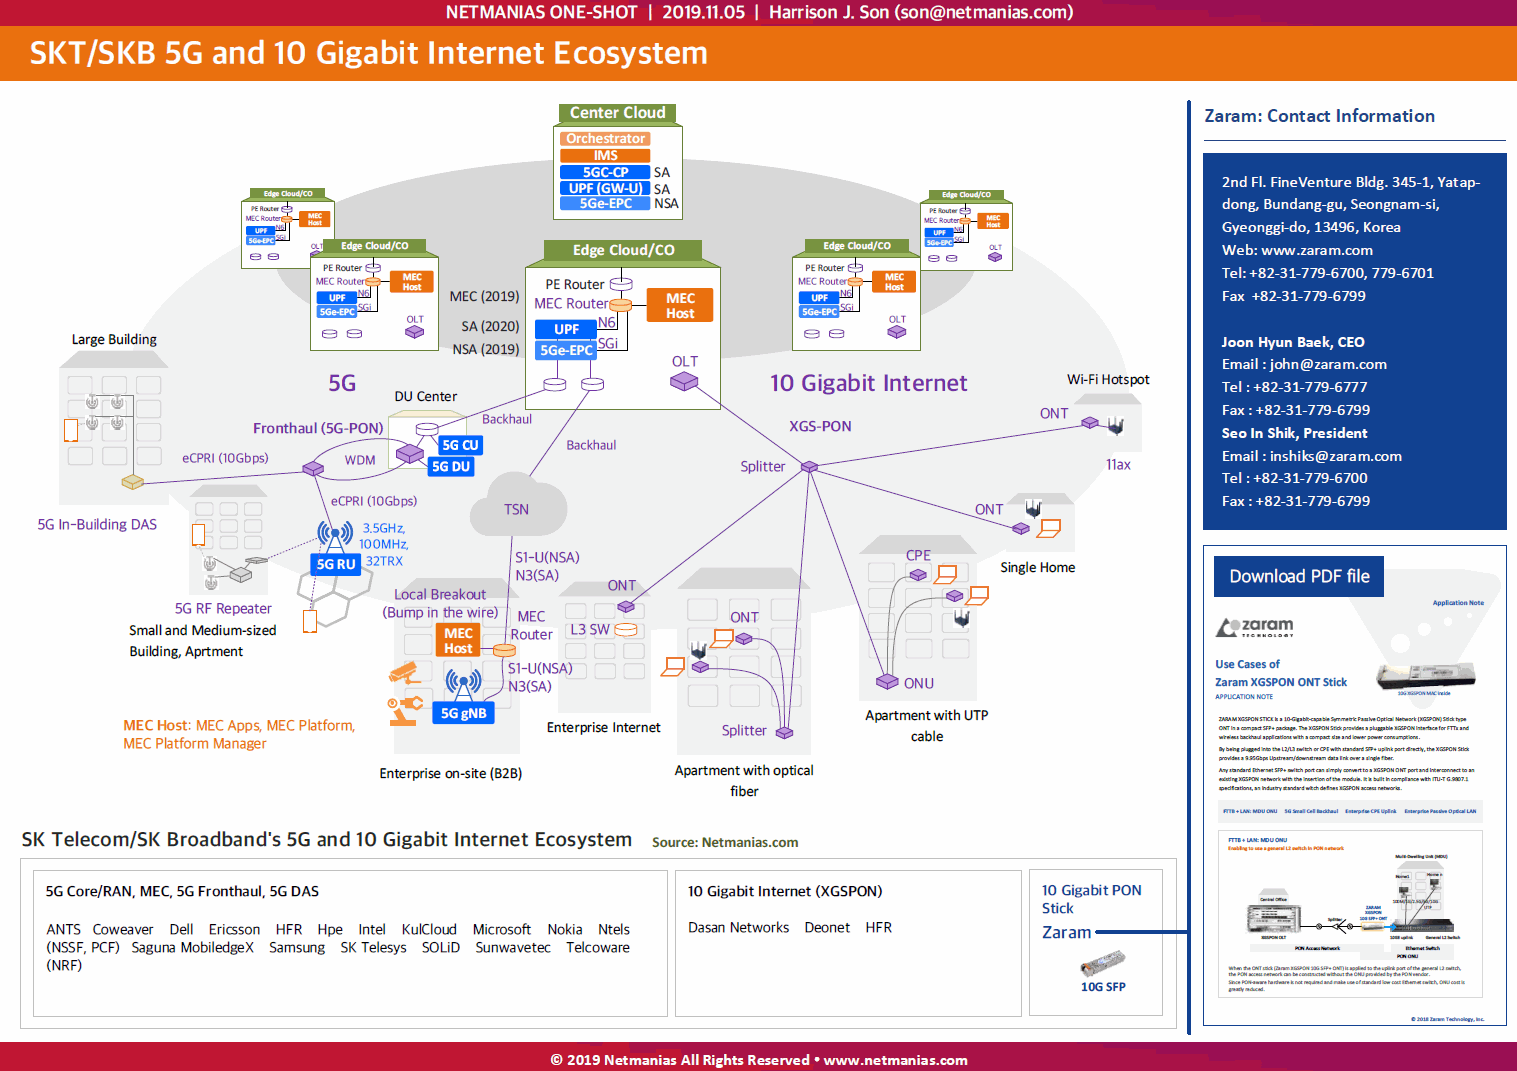Click the Samsung vendor name
1517x1071 pixels.
point(297,947)
